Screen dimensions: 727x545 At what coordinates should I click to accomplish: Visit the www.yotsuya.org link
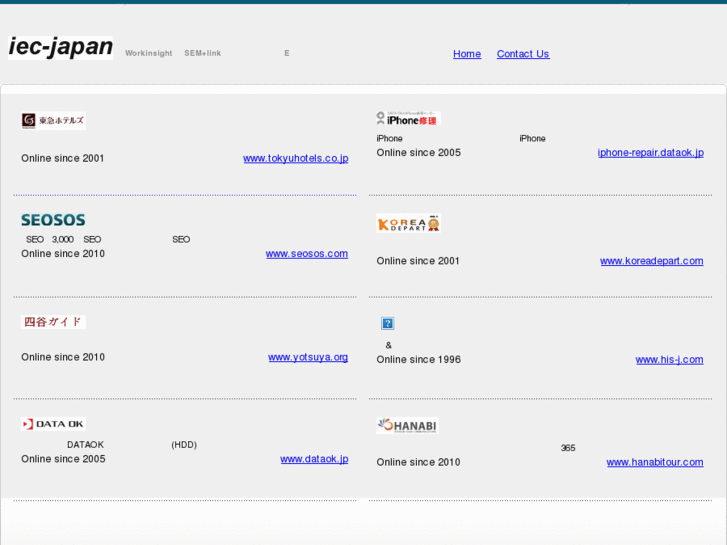308,357
